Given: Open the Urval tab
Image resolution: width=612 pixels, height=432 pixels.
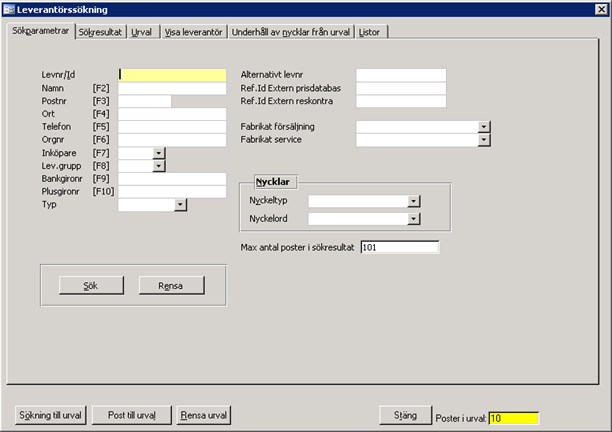Looking at the screenshot, I should pyautogui.click(x=142, y=32).
